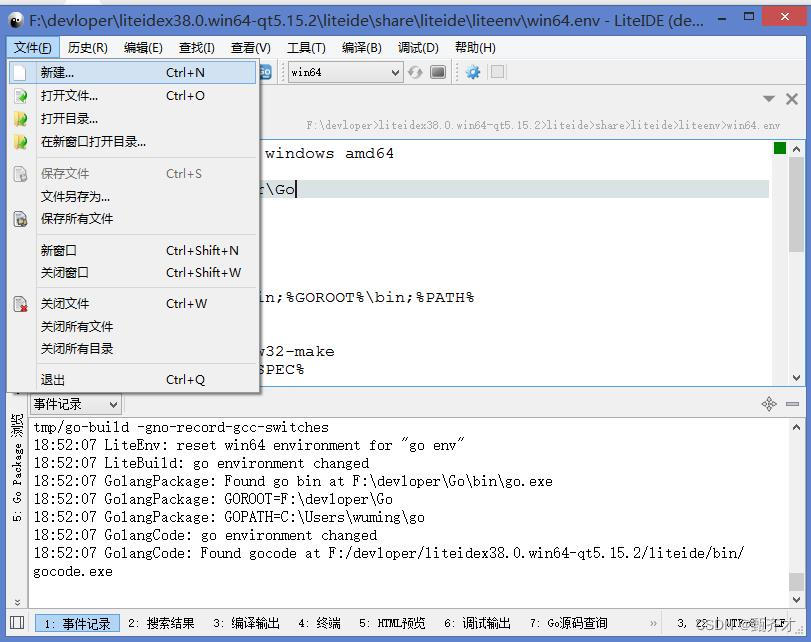This screenshot has width=811, height=642.
Task: Click the reload environment icon
Action: 415,72
